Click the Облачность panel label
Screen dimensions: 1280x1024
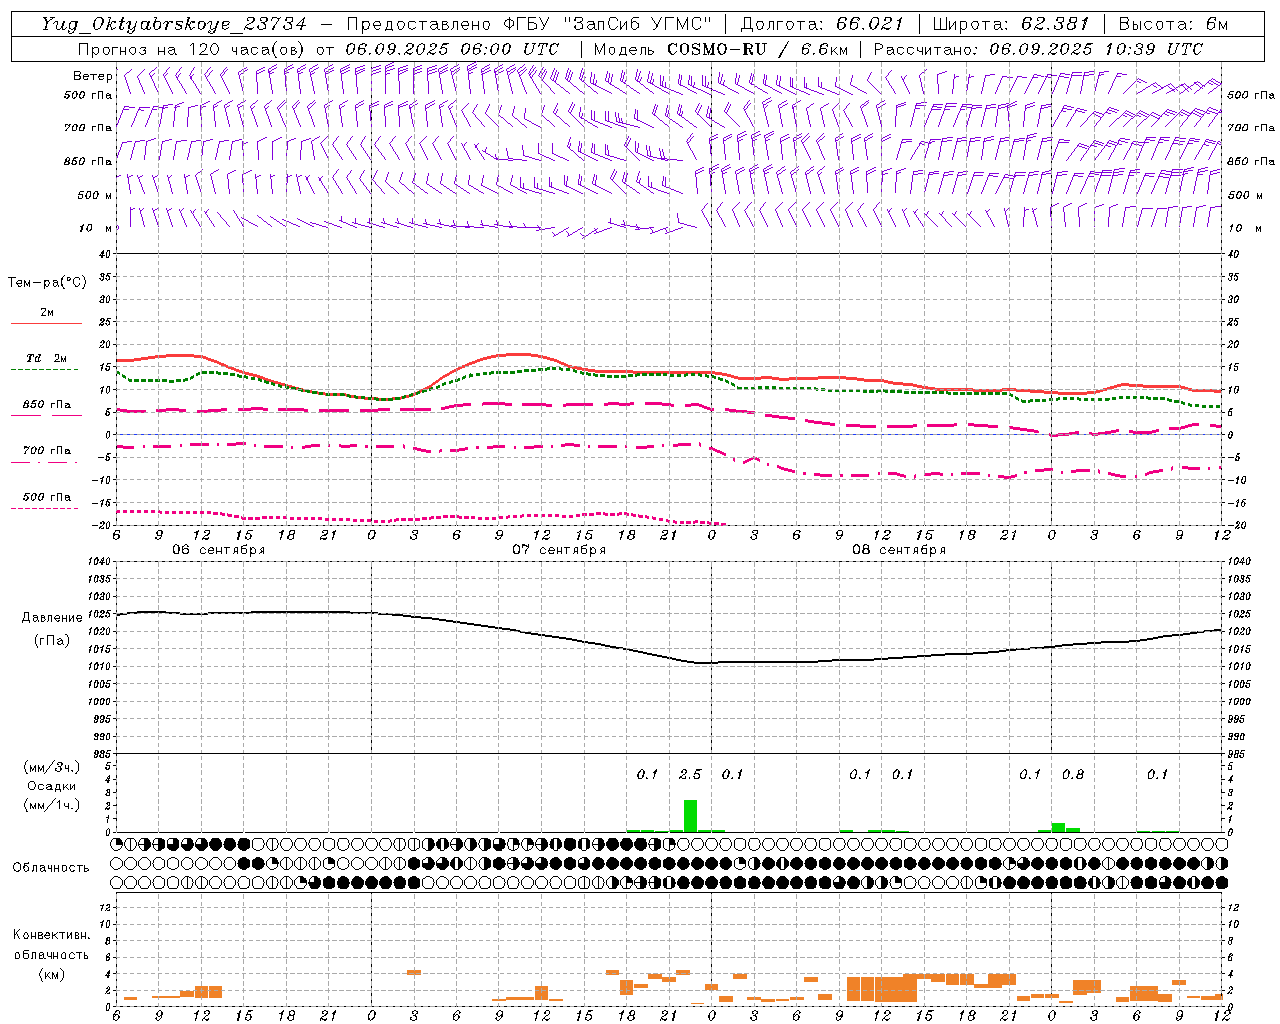(x=51, y=868)
